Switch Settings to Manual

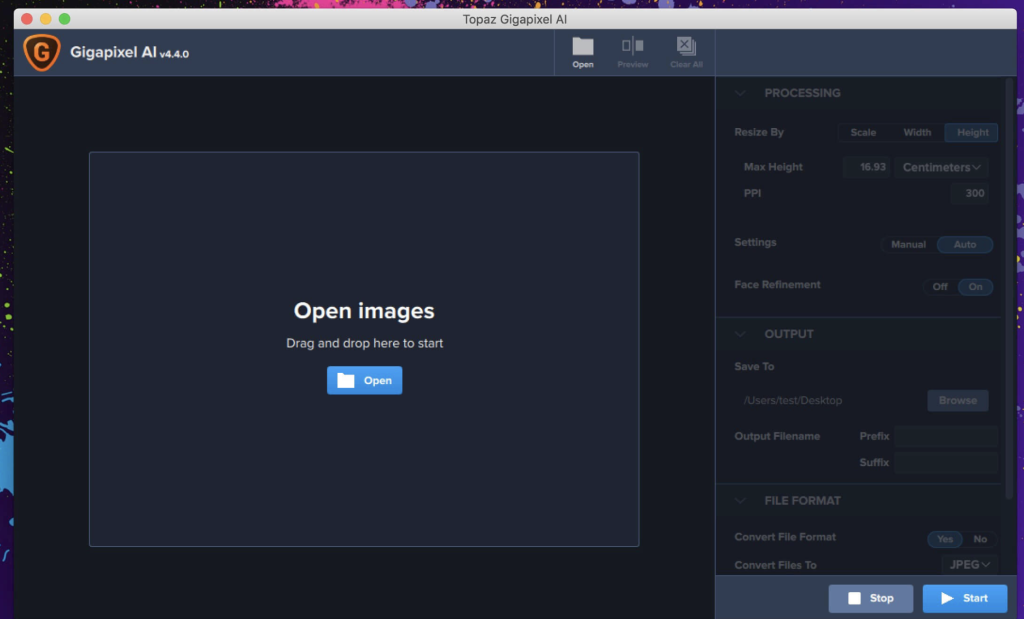[908, 244]
